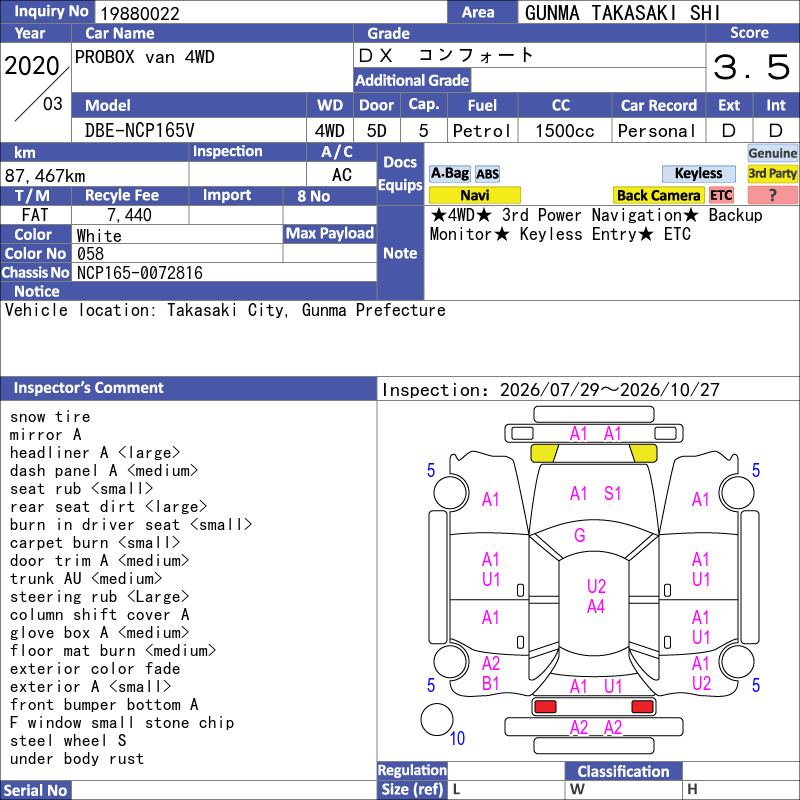
Task: Click the year 2020
Action: 32,66
